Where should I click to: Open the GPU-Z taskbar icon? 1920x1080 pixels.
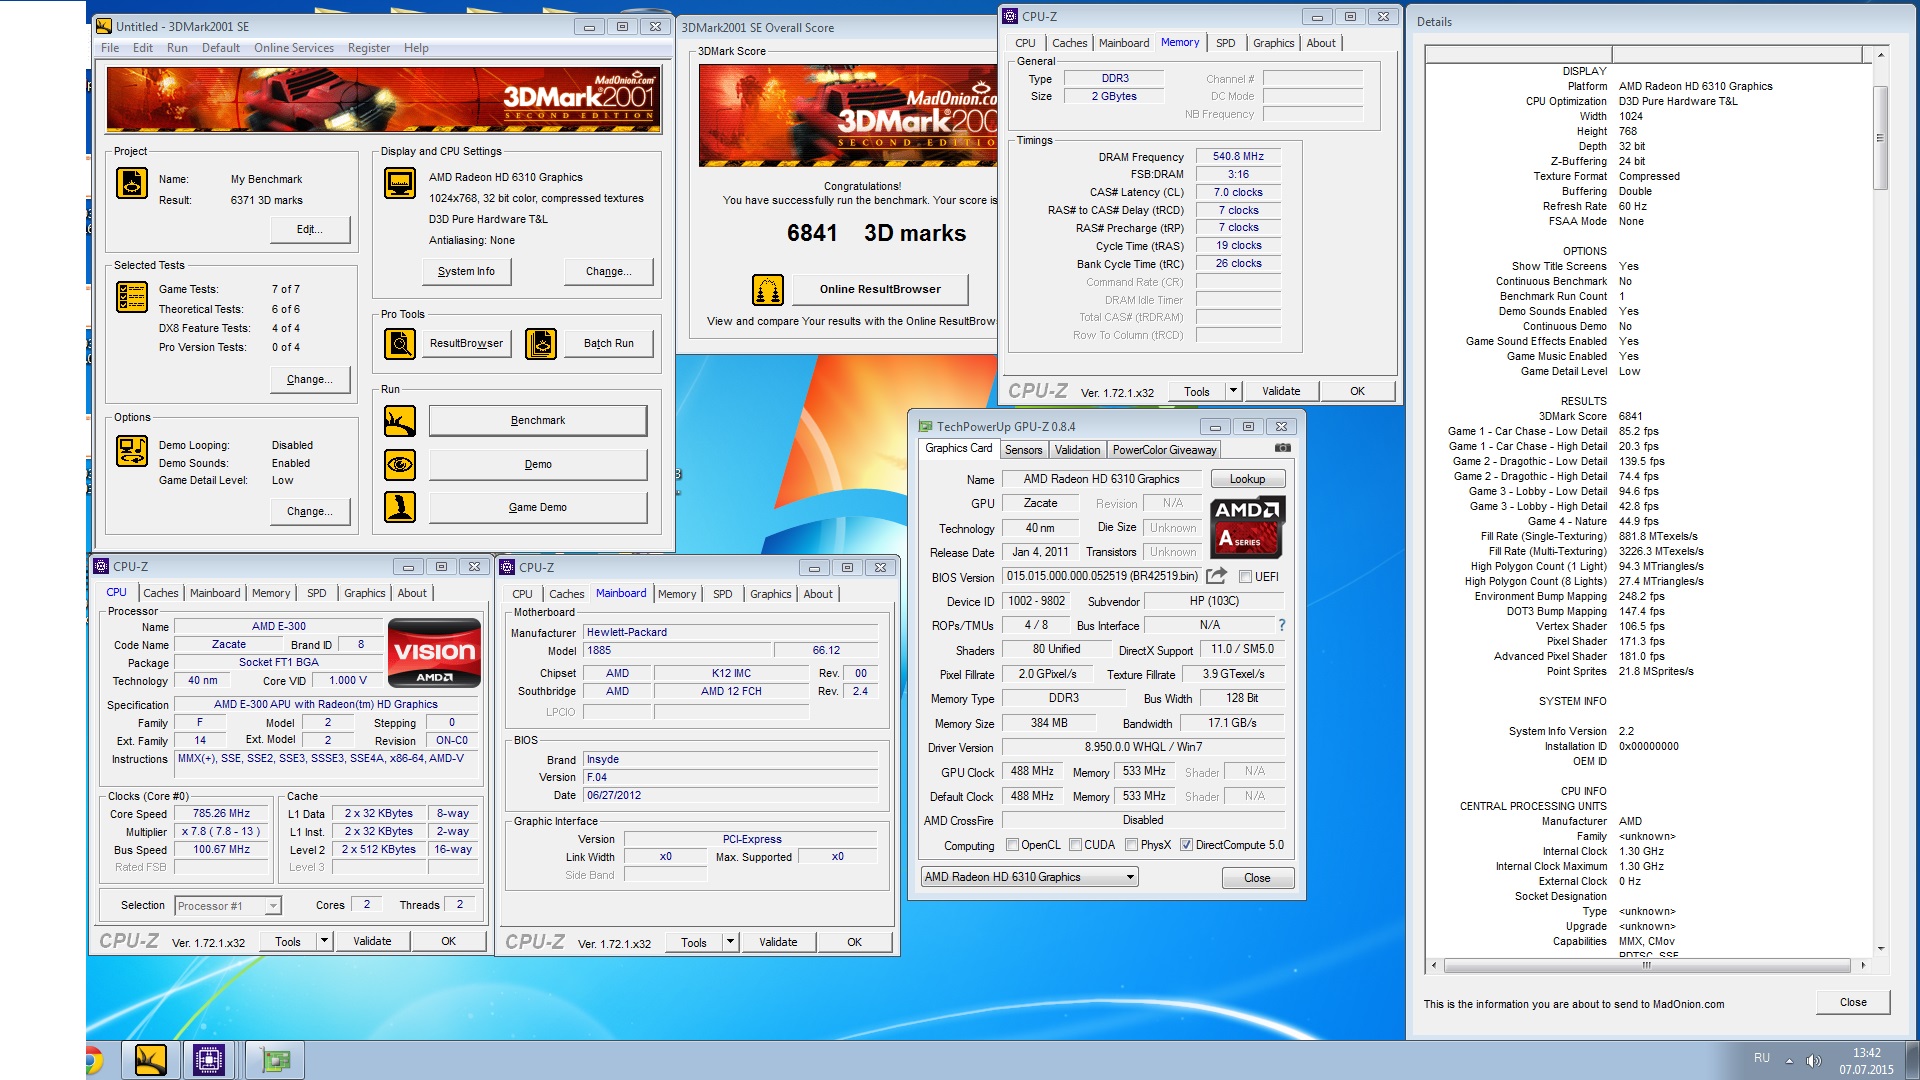pyautogui.click(x=275, y=1060)
